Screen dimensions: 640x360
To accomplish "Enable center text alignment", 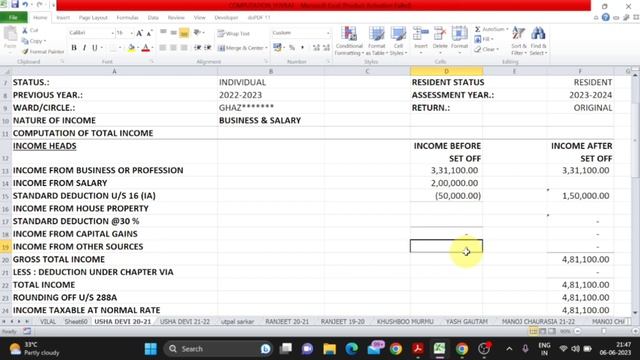I will 173,48.
